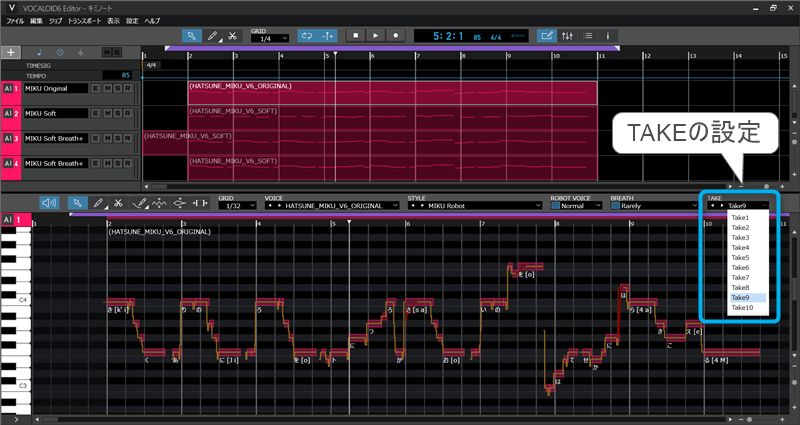Toggle auto-scroll follow playhead button
The height and width of the screenshot is (425, 800).
click(327, 36)
